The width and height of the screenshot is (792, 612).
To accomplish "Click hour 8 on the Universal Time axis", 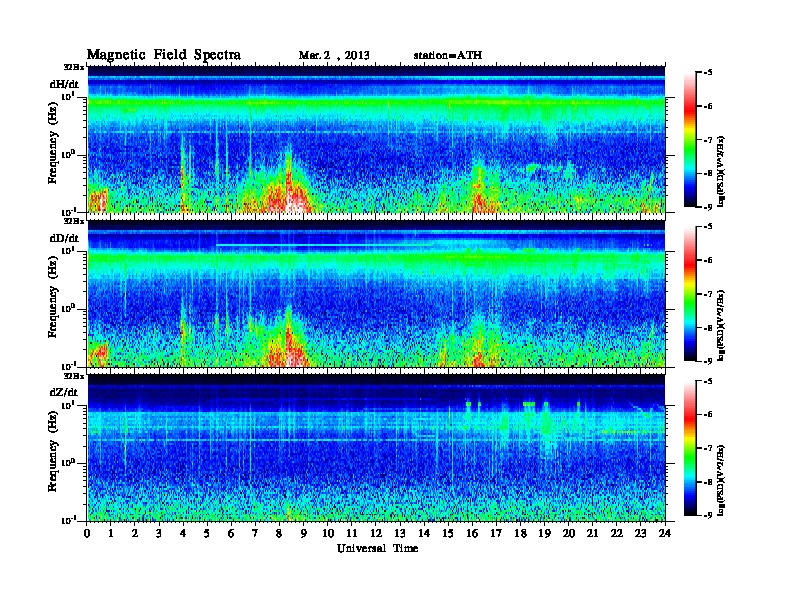I will [x=280, y=533].
